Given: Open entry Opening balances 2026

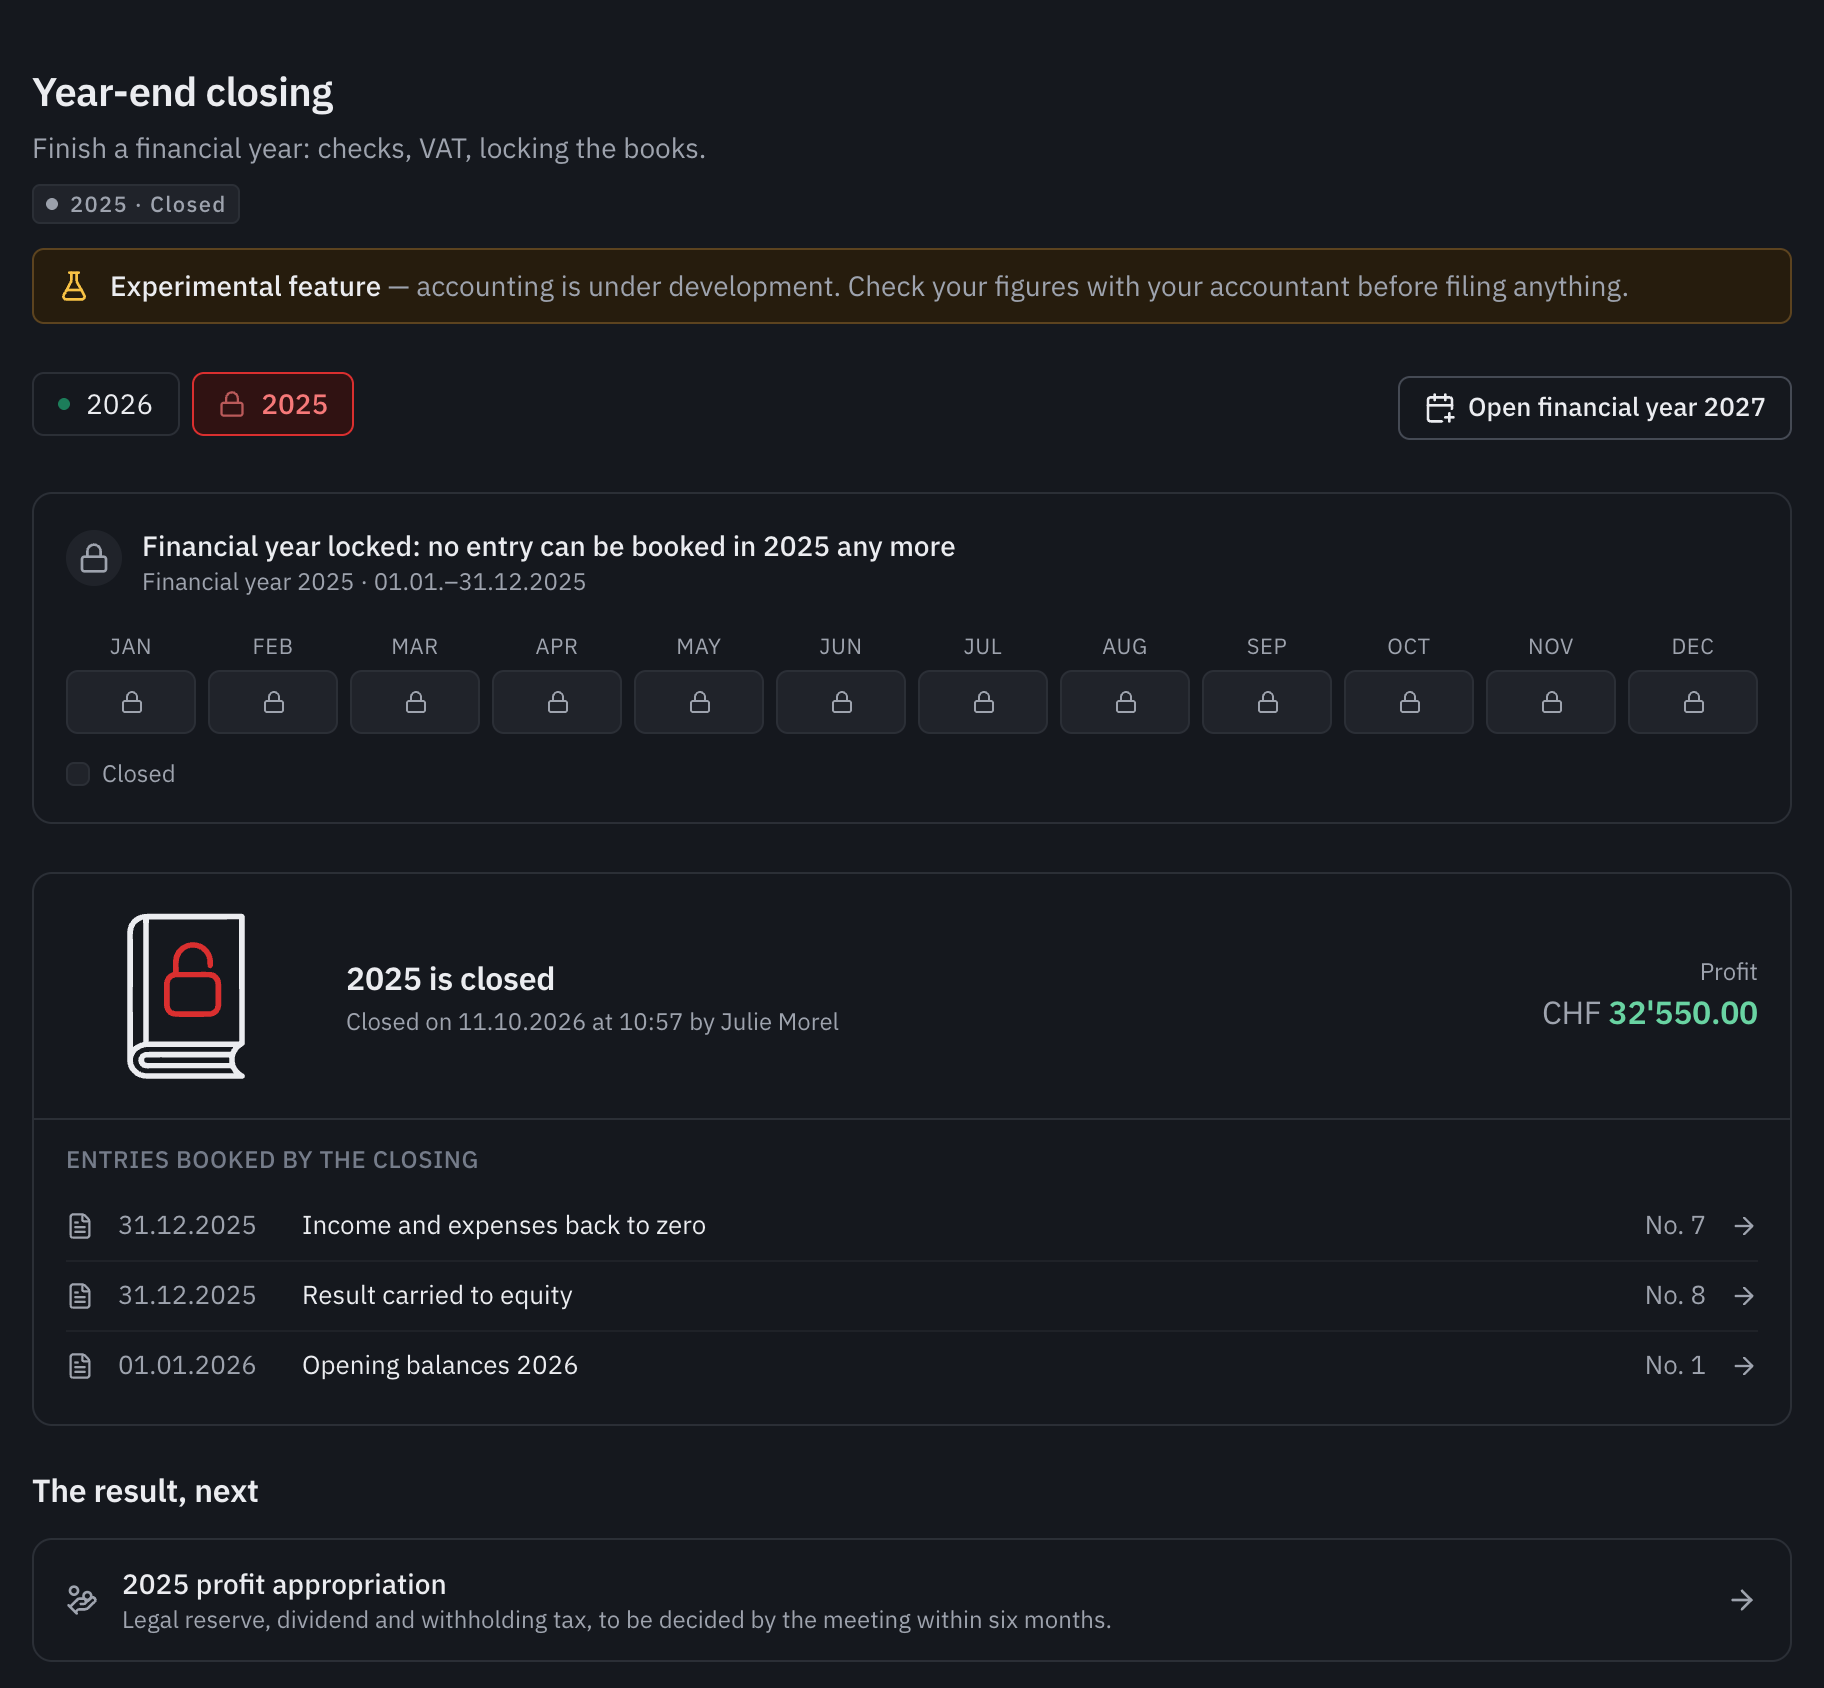Looking at the screenshot, I should (x=912, y=1366).
